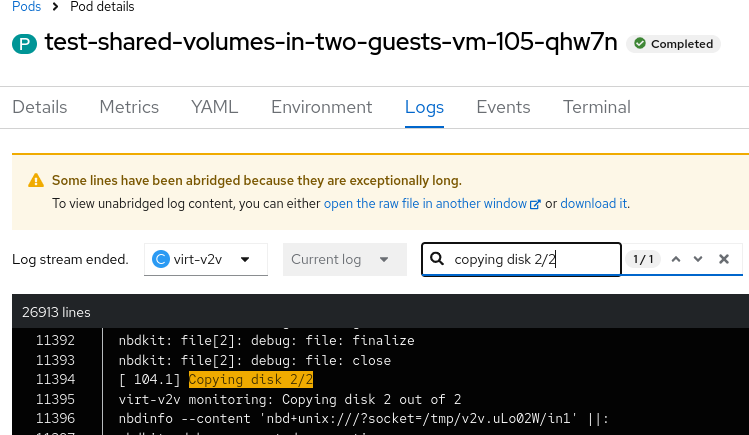Switch to the Details tab
The width and height of the screenshot is (749, 435).
40,107
